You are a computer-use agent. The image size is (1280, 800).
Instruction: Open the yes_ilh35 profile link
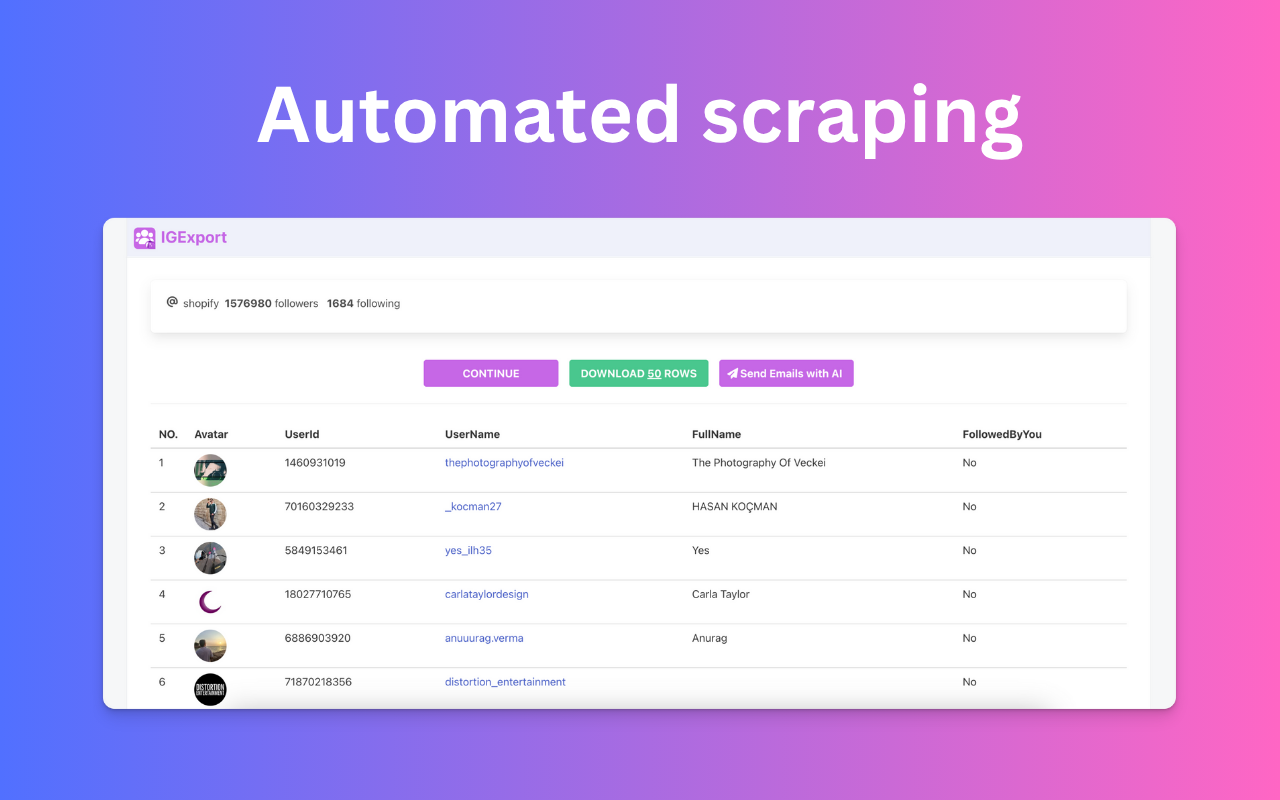coord(468,550)
